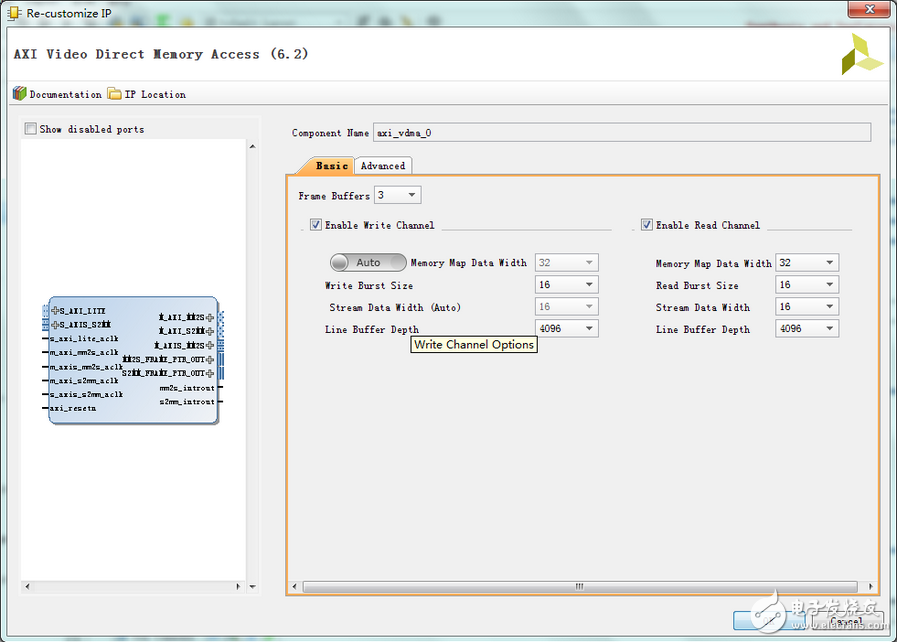Screen dimensions: 898x642
Task: Expand the S_AXI_LITE port plus icon
Action: 55,311
